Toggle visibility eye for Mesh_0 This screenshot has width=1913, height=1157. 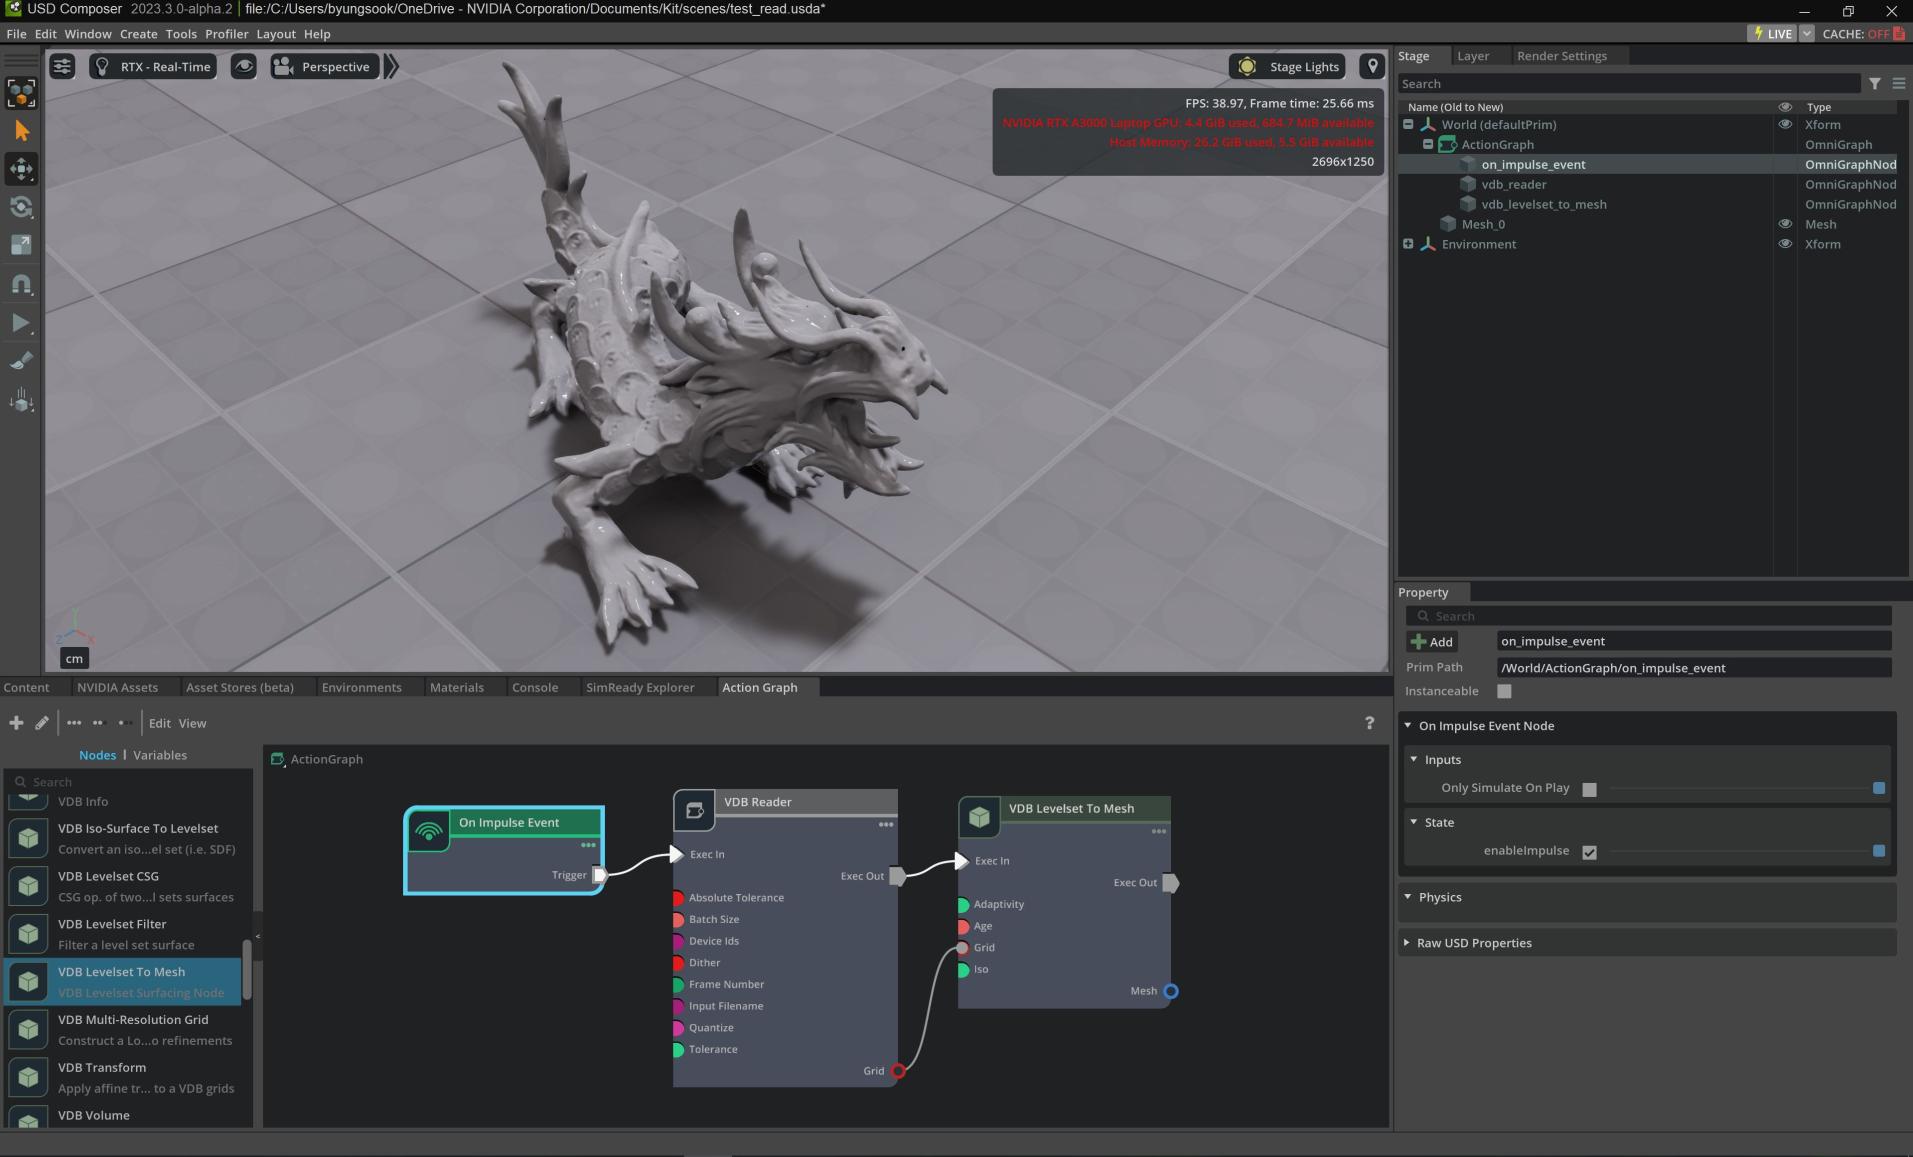[x=1785, y=225]
